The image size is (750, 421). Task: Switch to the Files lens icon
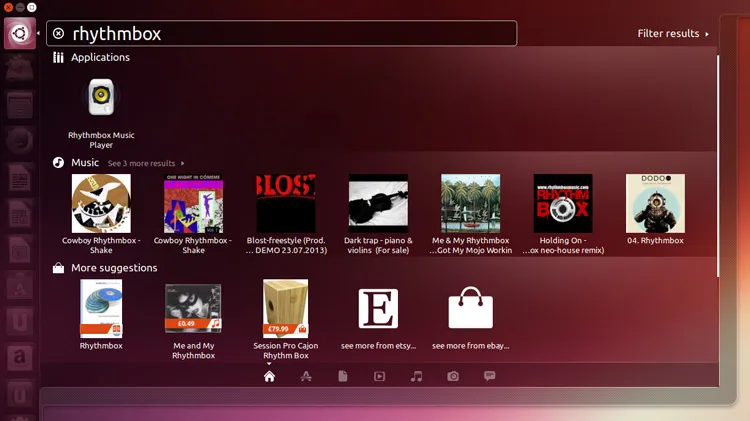(342, 376)
